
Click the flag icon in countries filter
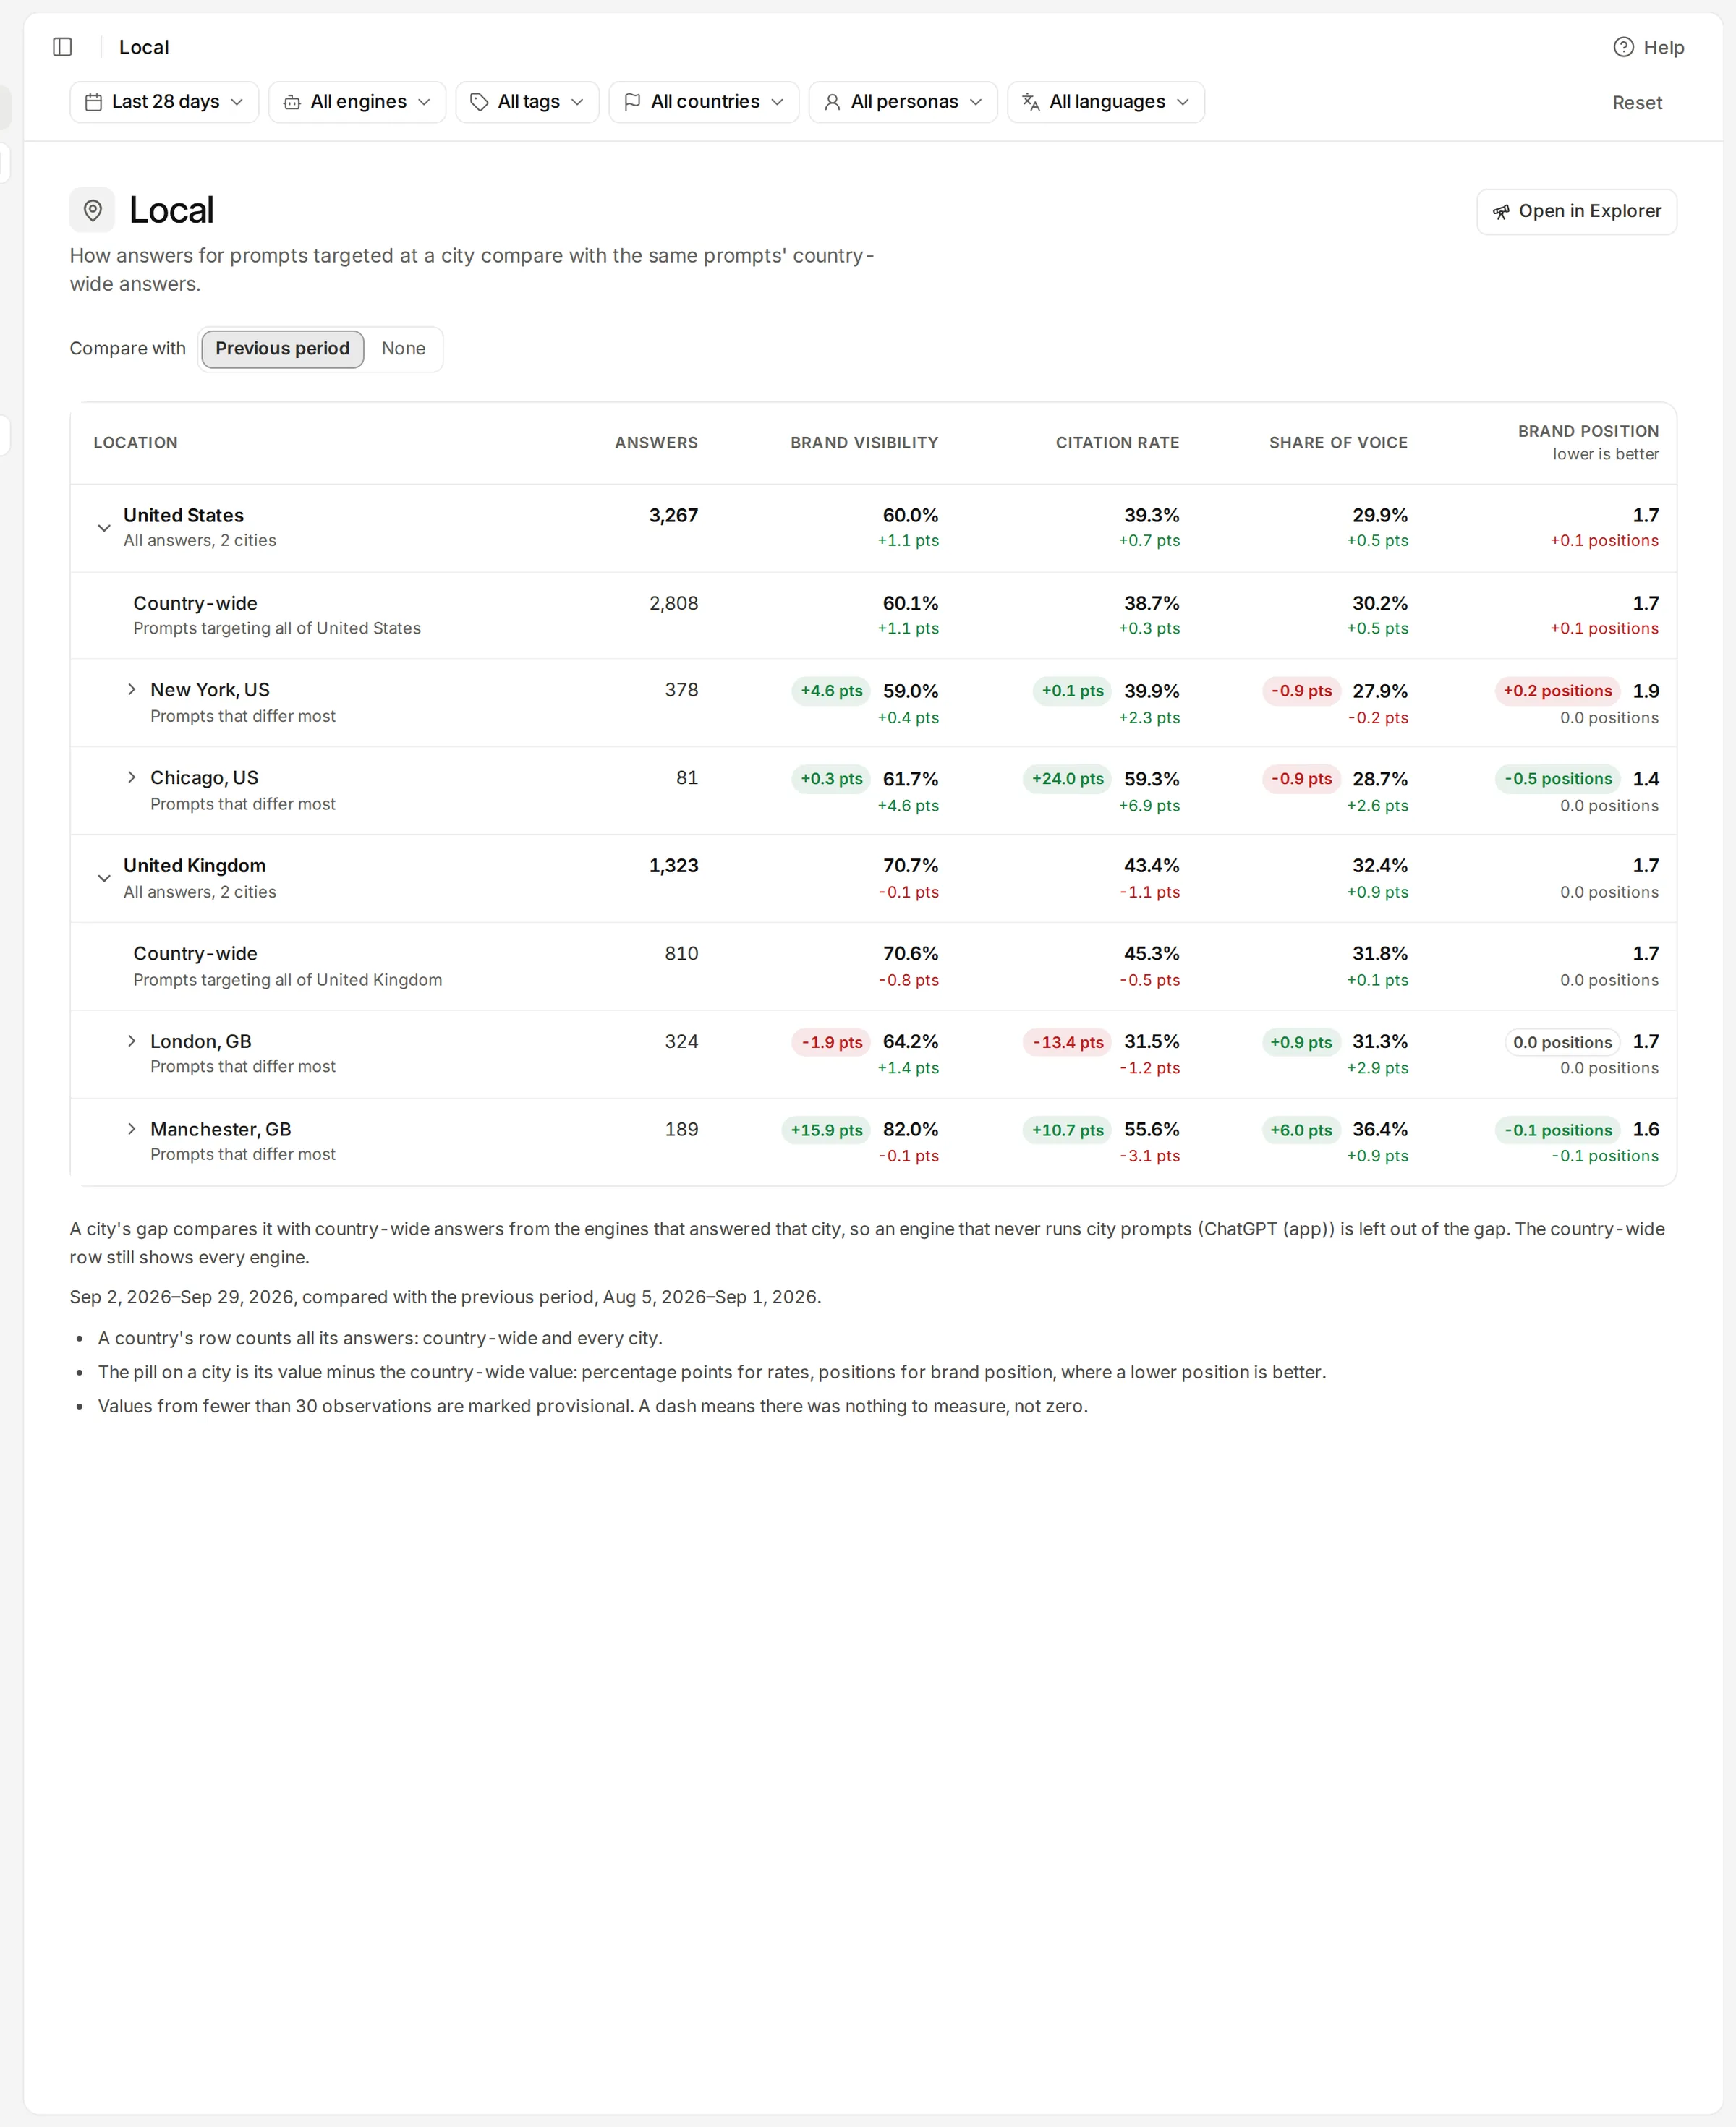pyautogui.click(x=632, y=102)
